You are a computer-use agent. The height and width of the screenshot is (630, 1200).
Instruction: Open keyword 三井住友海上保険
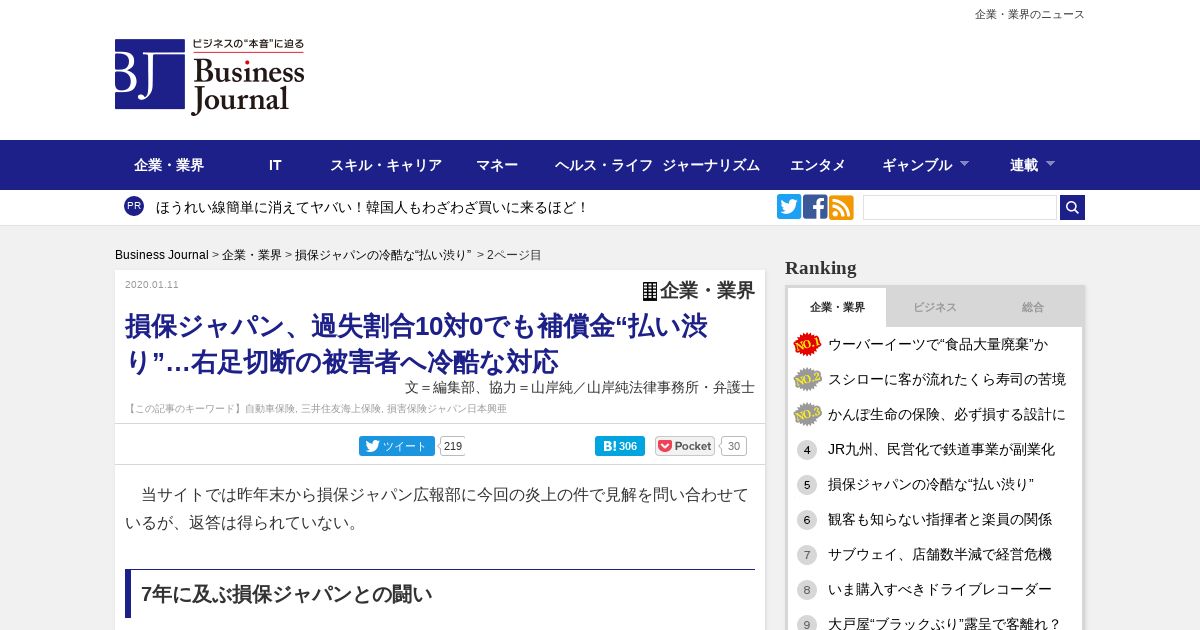[x=341, y=409]
